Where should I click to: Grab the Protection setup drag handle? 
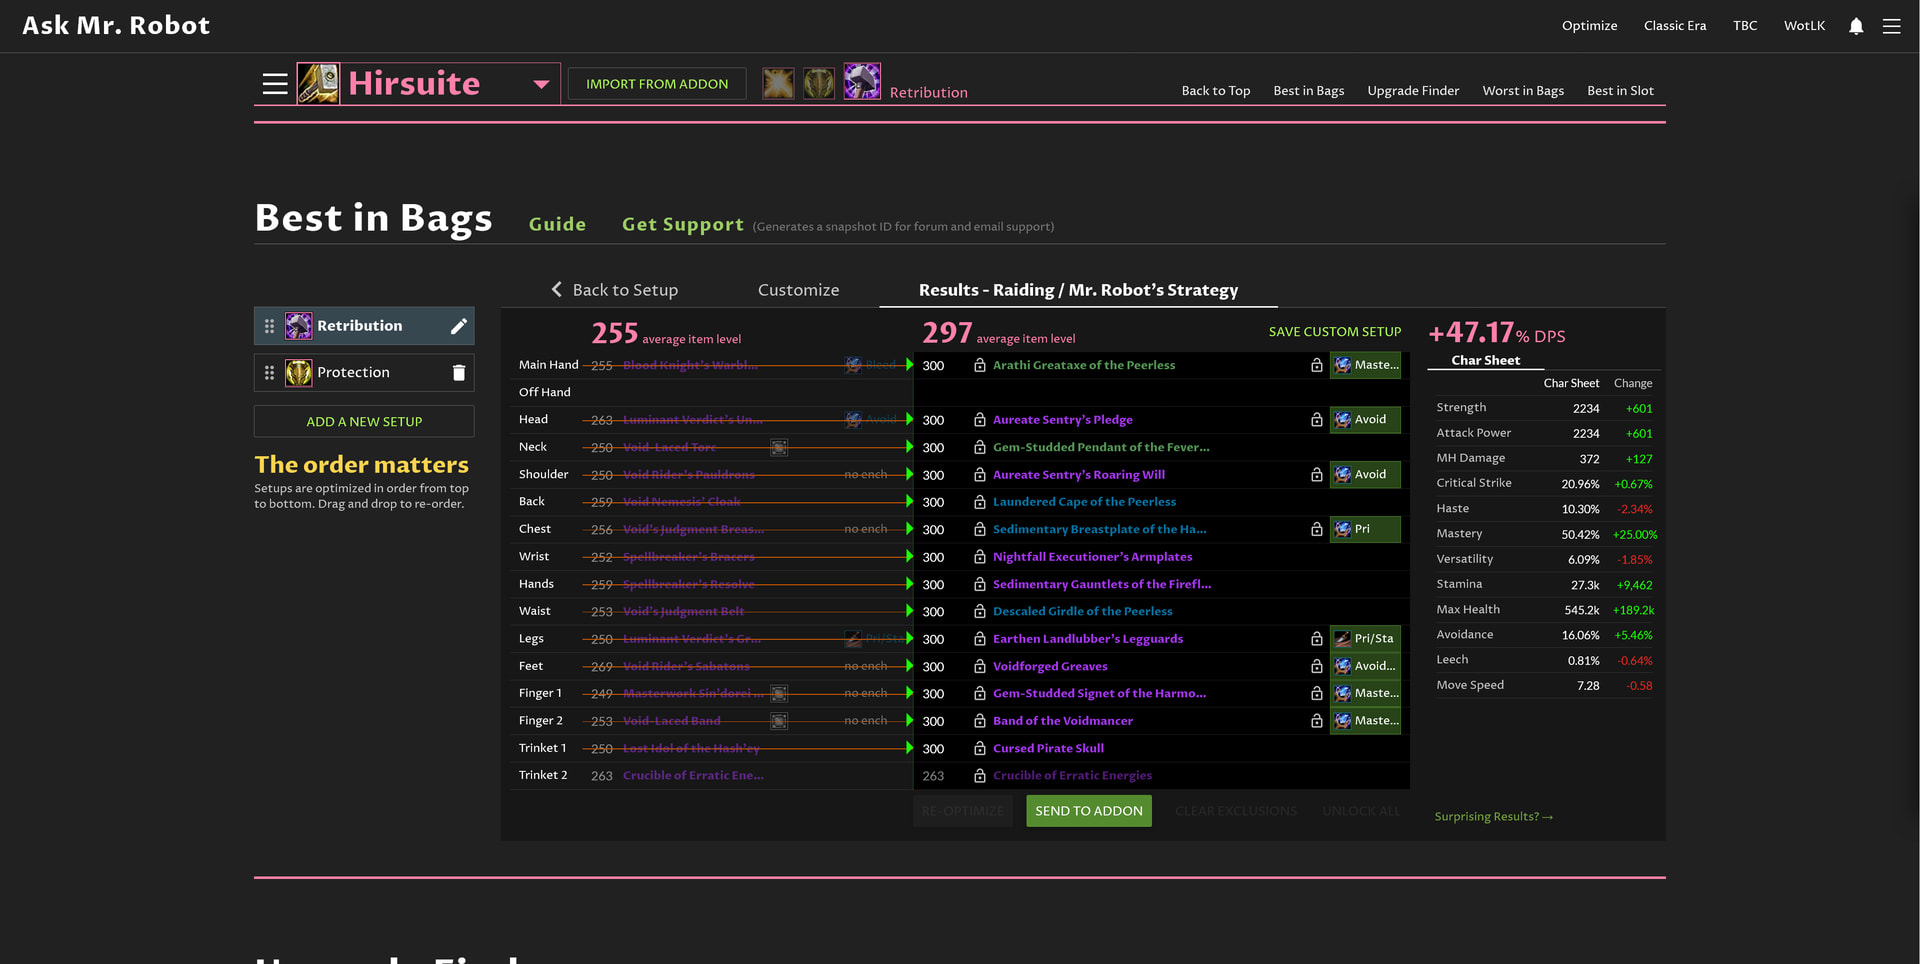point(269,373)
